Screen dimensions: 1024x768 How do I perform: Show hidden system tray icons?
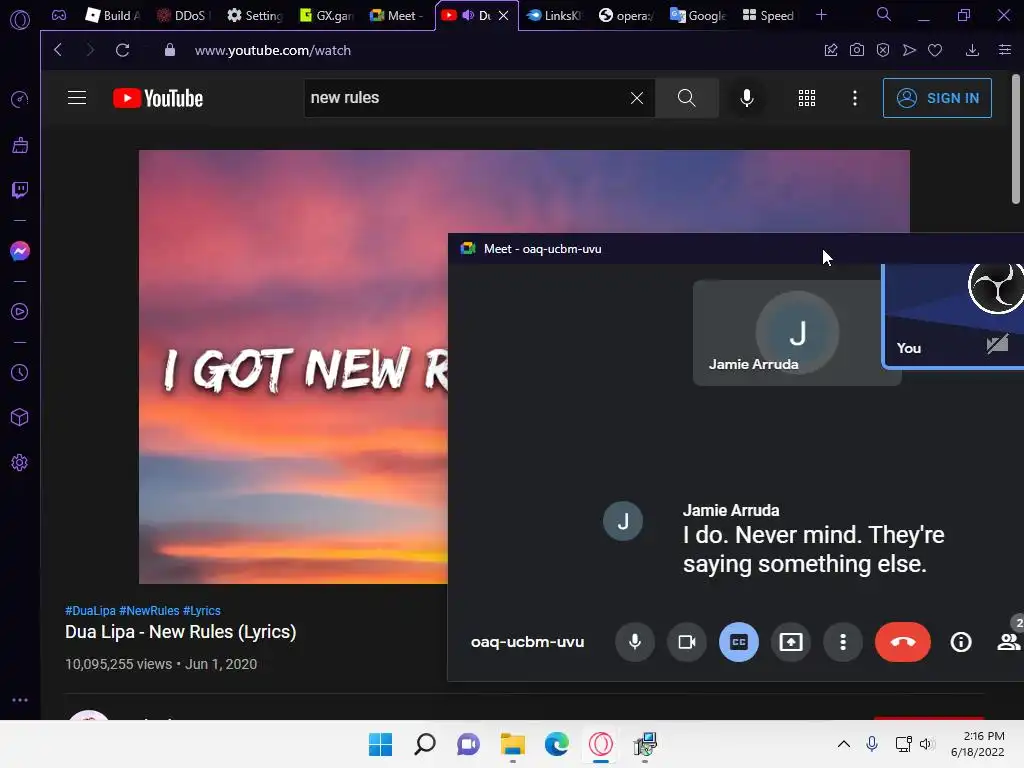coord(844,744)
